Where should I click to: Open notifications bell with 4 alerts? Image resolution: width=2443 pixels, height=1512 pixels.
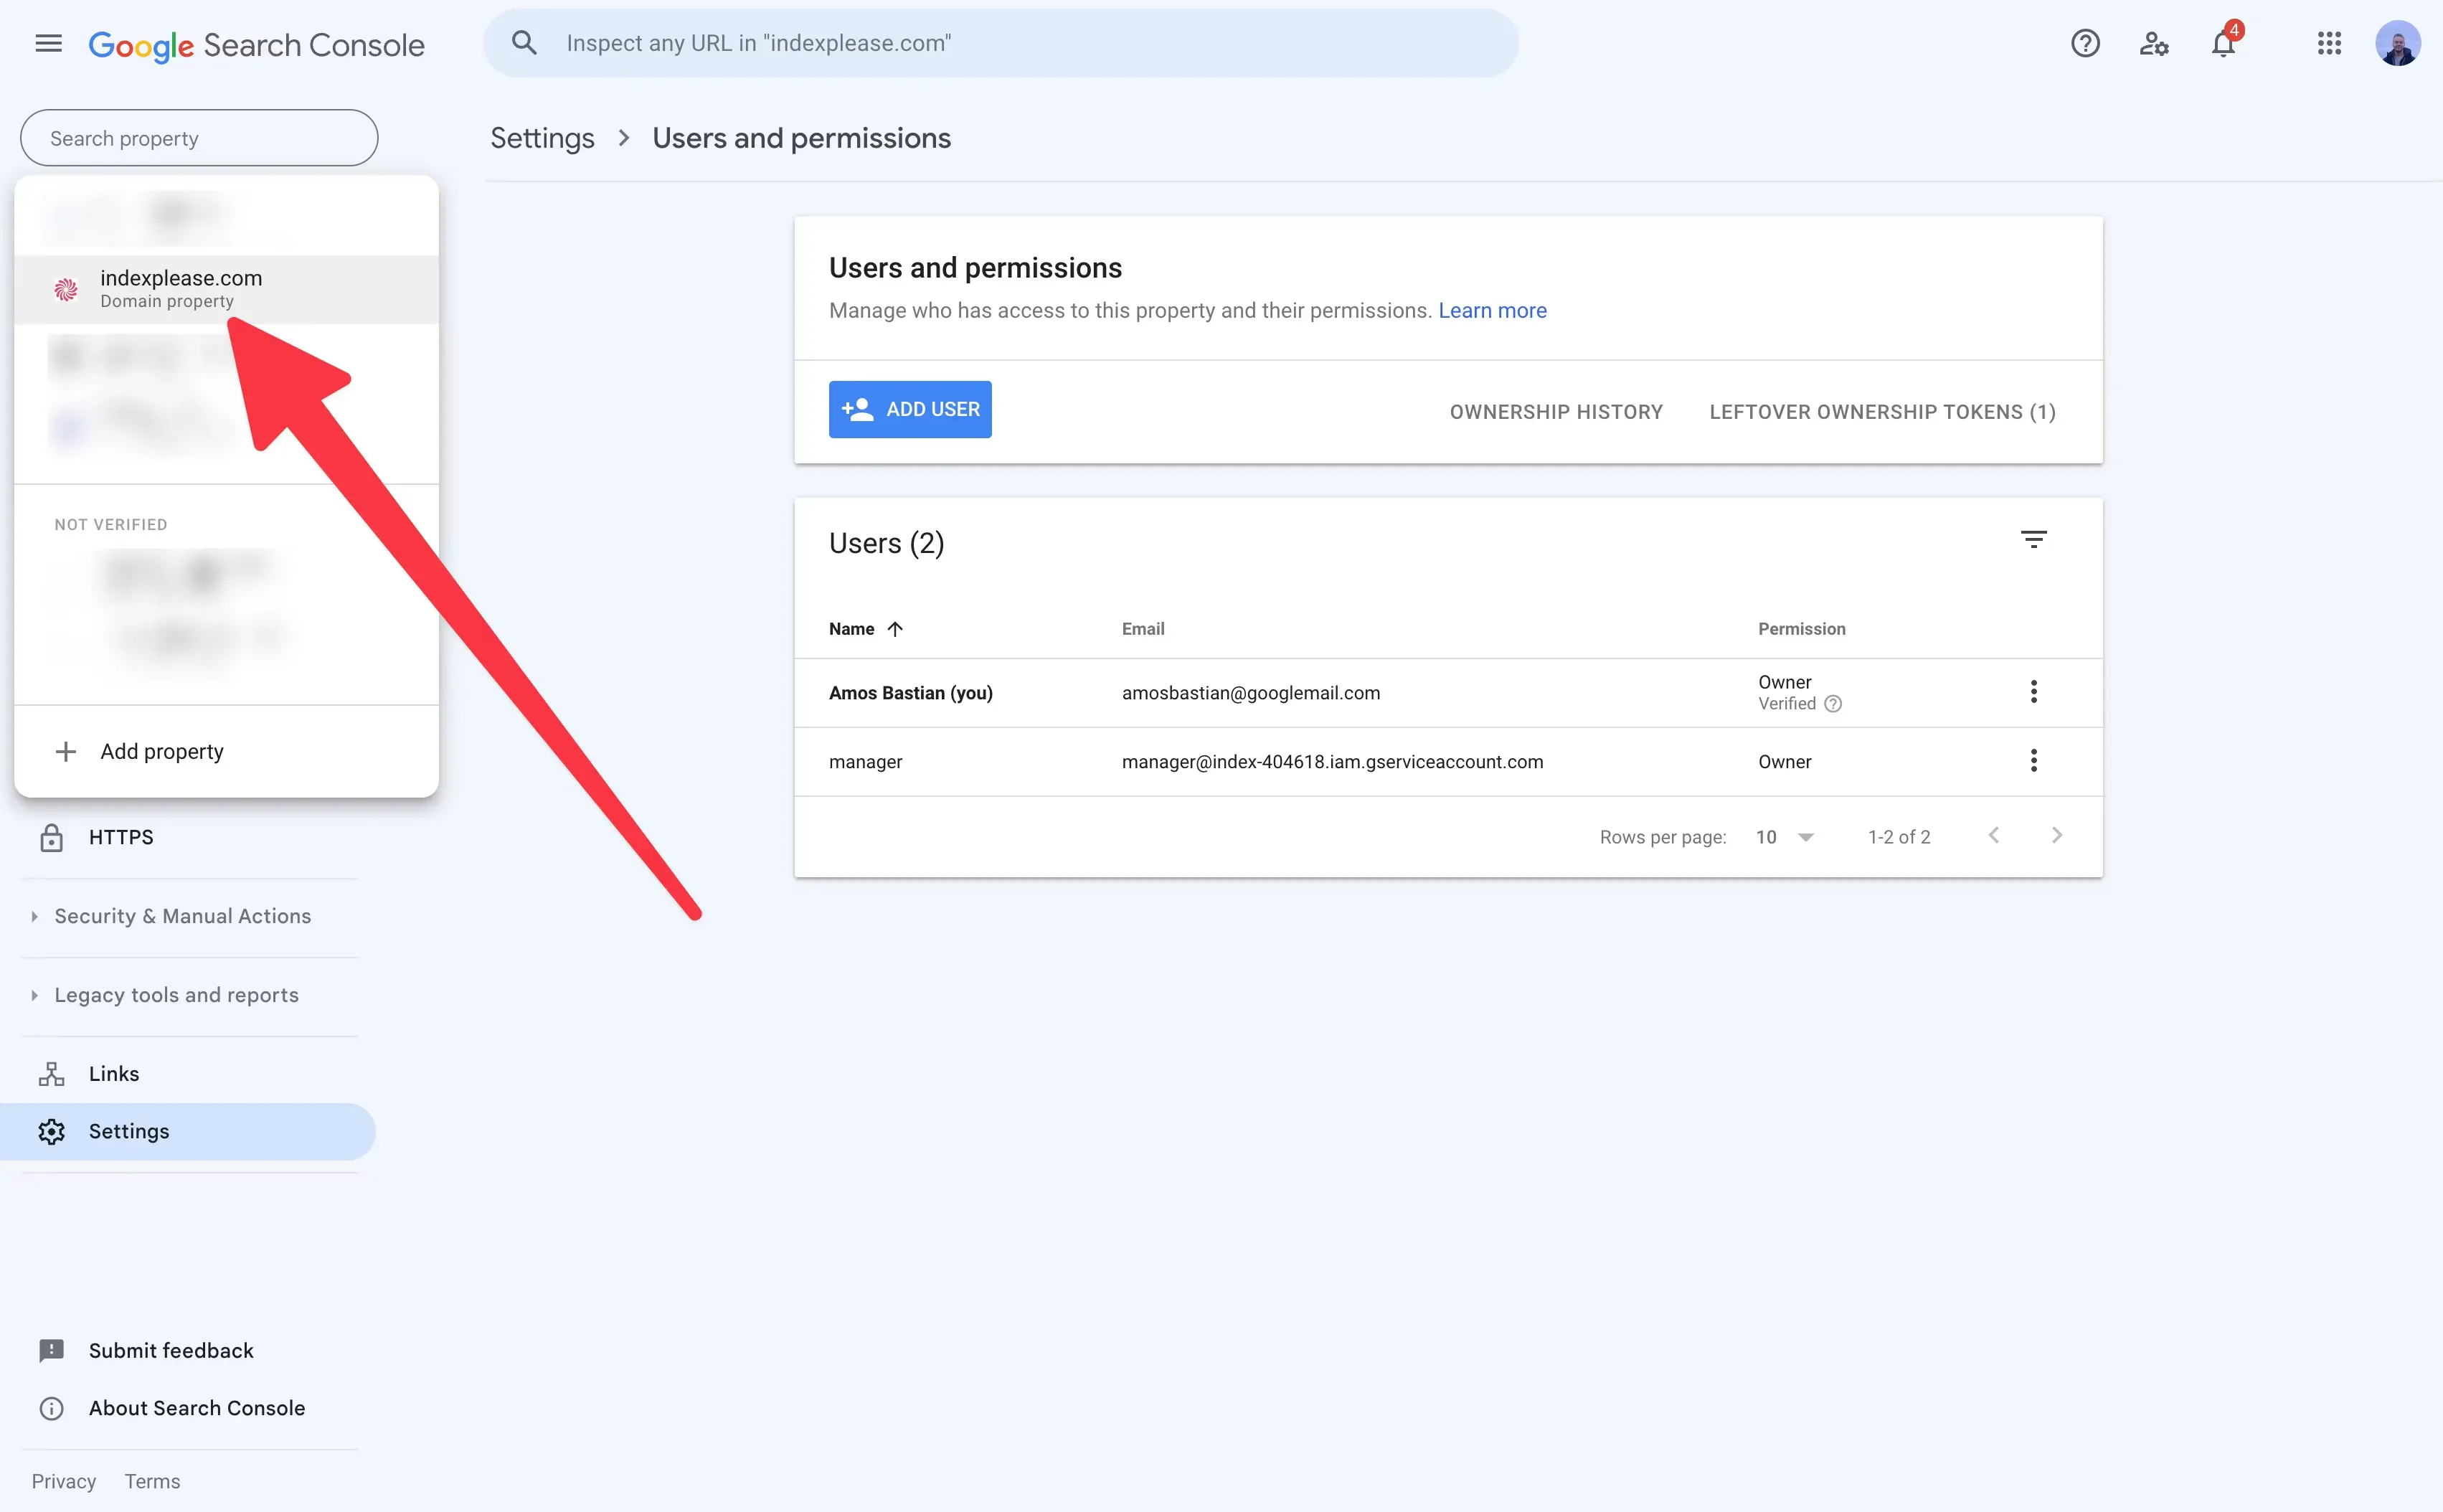coord(2224,43)
